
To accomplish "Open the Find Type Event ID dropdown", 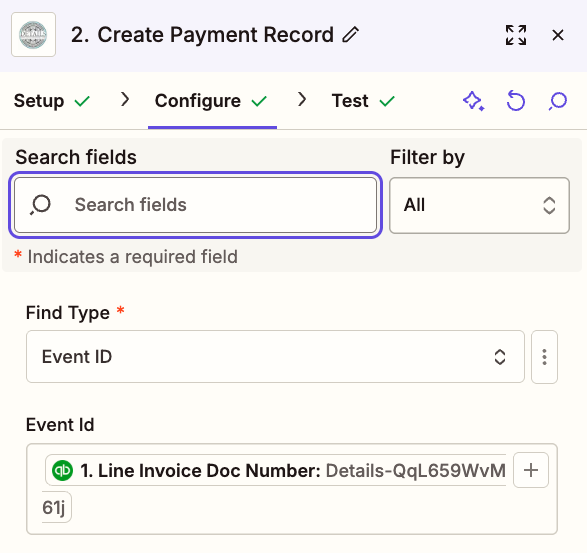I will pos(275,356).
